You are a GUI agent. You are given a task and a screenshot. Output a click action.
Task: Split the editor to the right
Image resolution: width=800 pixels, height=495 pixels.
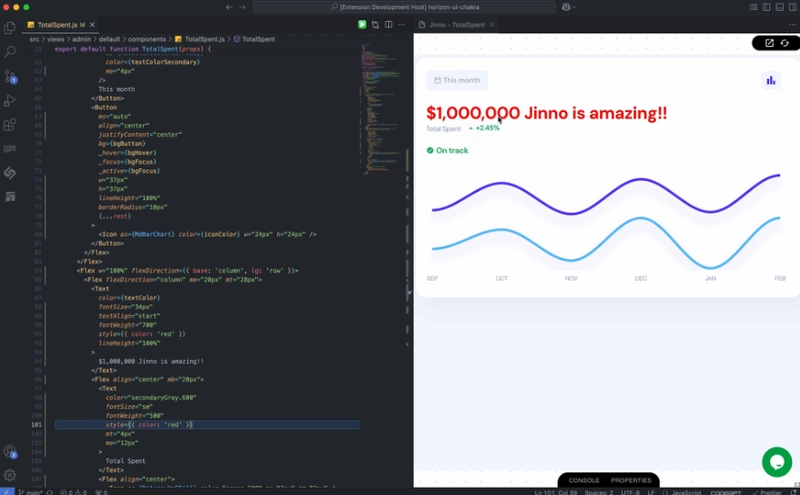[x=389, y=24]
